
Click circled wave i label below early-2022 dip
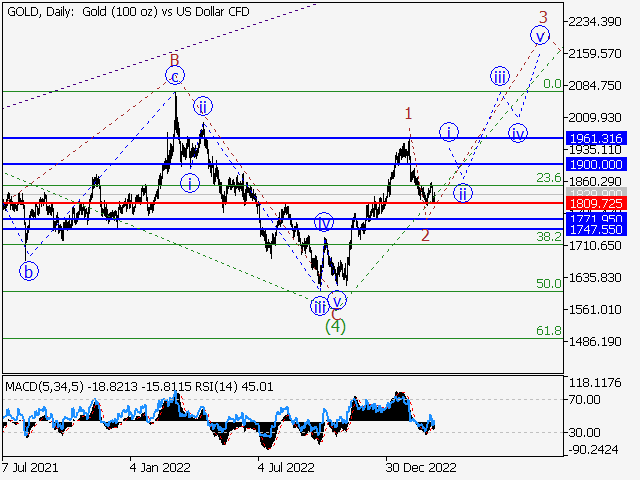pos(190,183)
